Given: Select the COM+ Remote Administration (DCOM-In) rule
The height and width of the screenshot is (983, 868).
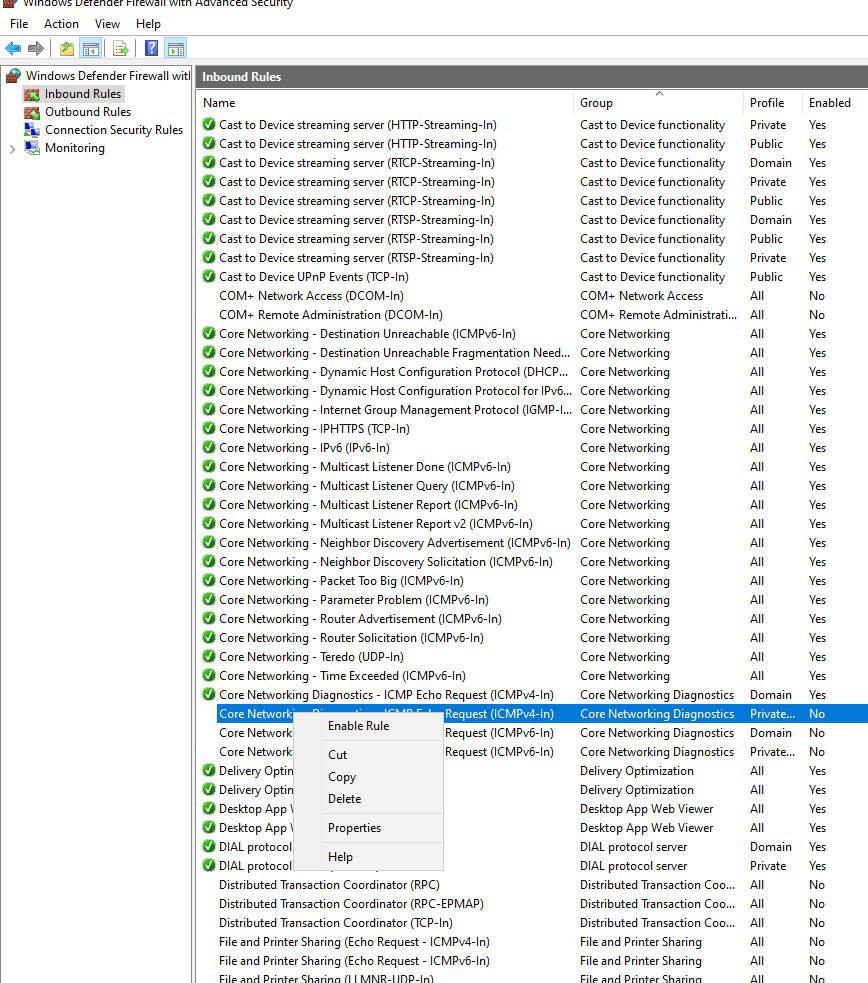Looking at the screenshot, I should point(331,315).
